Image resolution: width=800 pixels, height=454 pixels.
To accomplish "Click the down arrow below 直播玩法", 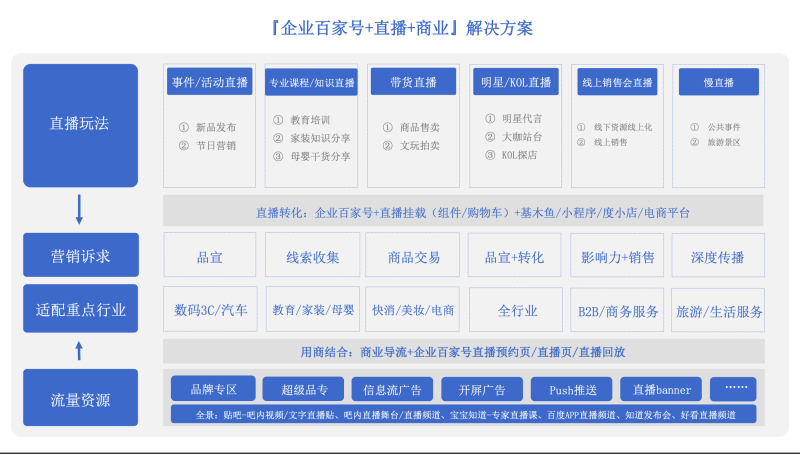I will pos(80,210).
